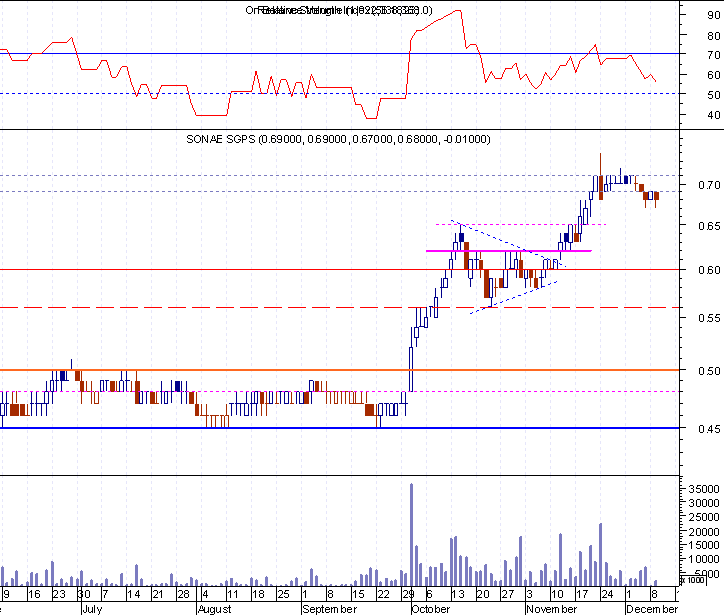This screenshot has height=615, width=724.
Task: Click the 0.45 price axis label
Action: 709,429
